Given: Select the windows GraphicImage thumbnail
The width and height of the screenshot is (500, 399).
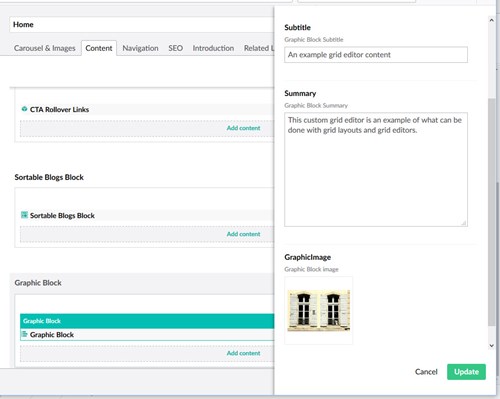Looking at the screenshot, I should pyautogui.click(x=319, y=310).
